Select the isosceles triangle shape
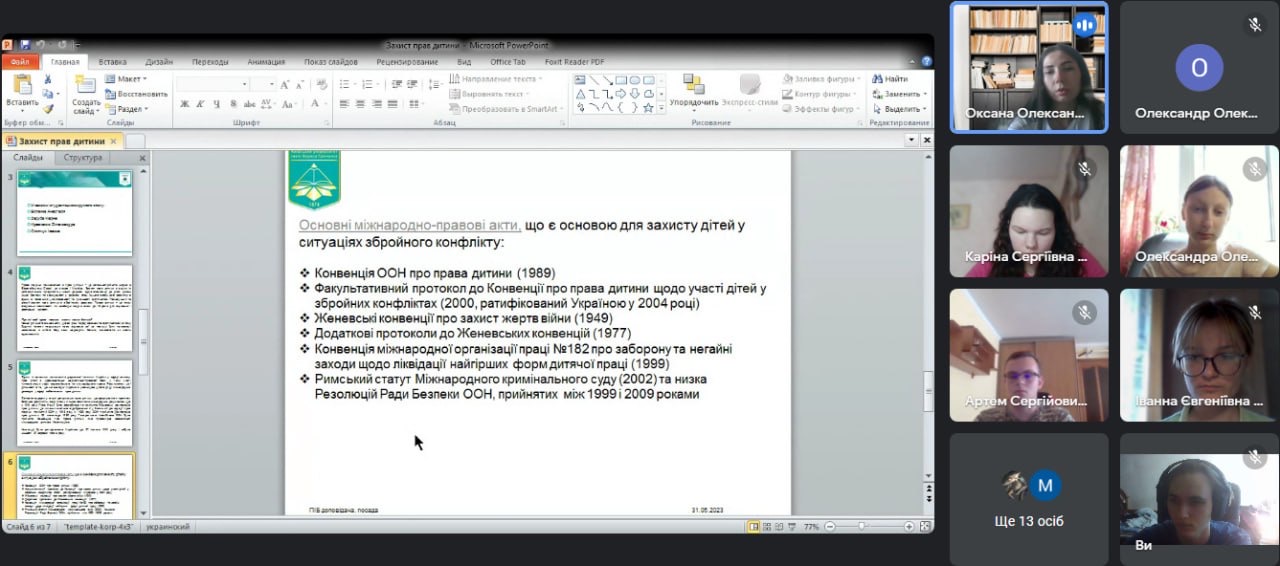The image size is (1280, 566). [x=580, y=94]
